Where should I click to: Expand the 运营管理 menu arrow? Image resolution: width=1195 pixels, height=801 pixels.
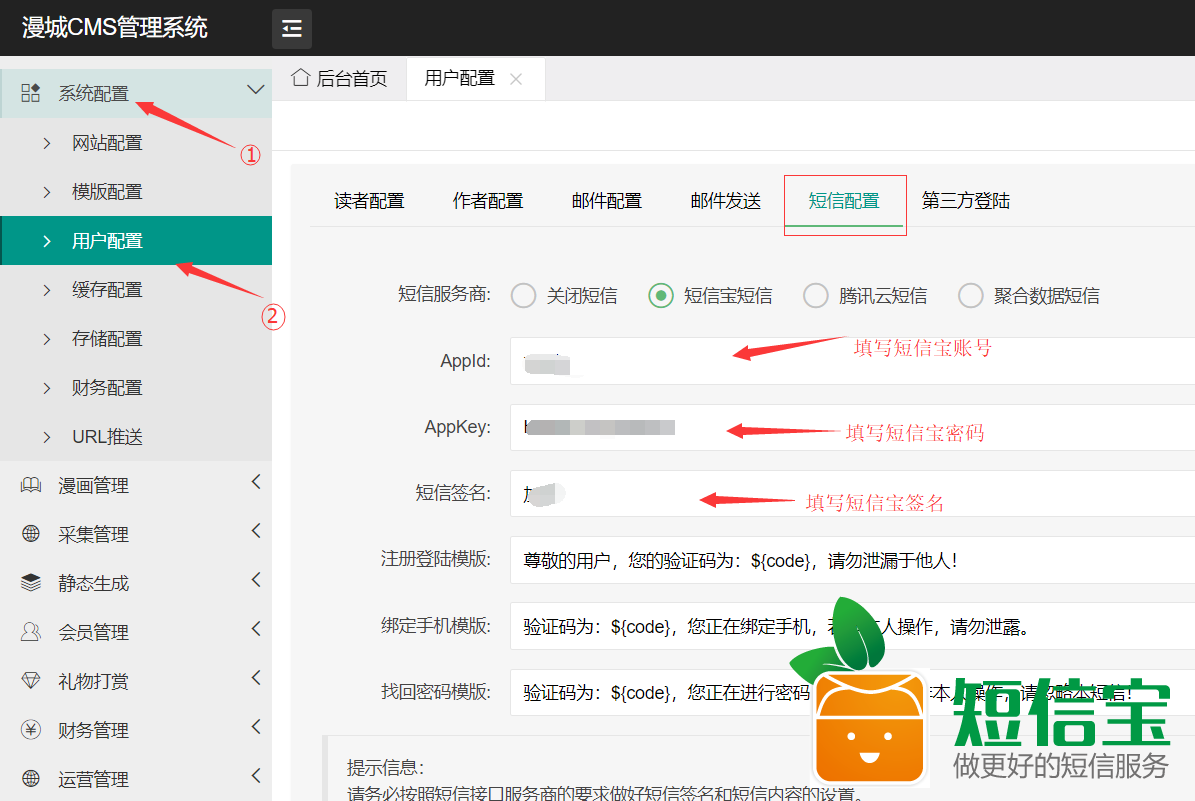(256, 776)
